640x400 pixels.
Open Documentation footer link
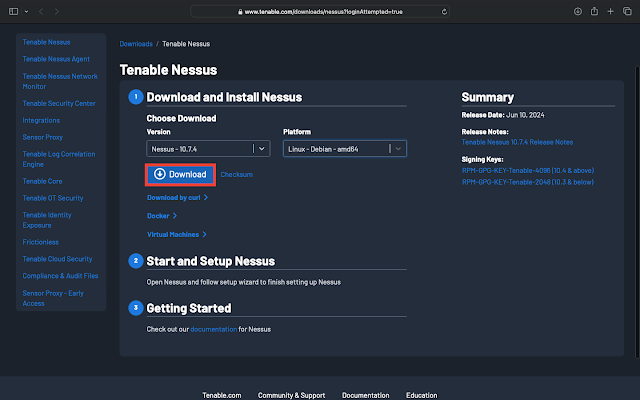tap(366, 395)
